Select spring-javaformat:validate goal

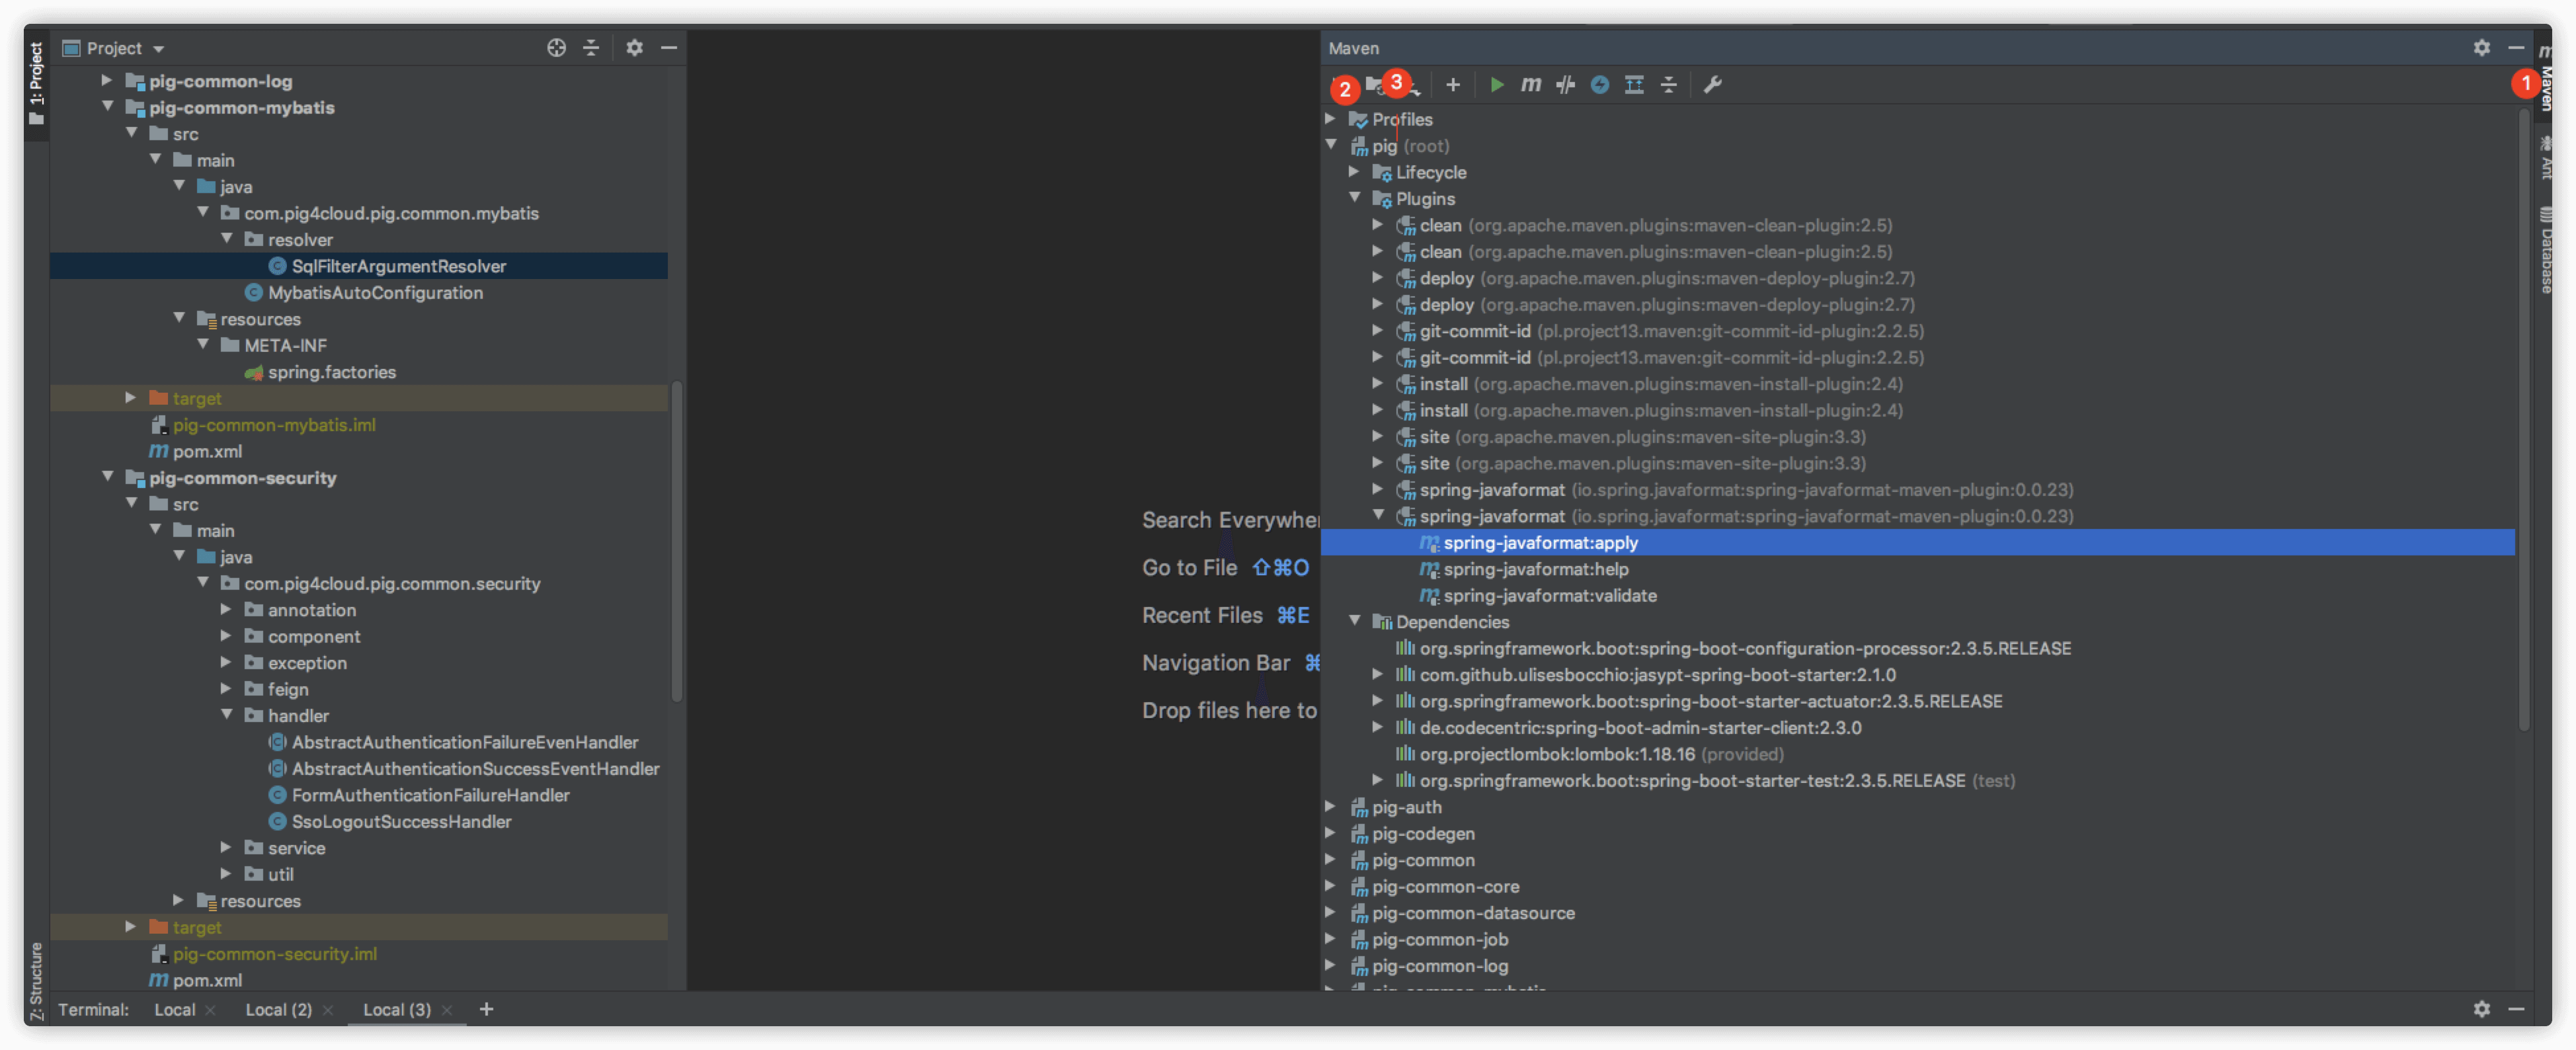[1549, 595]
